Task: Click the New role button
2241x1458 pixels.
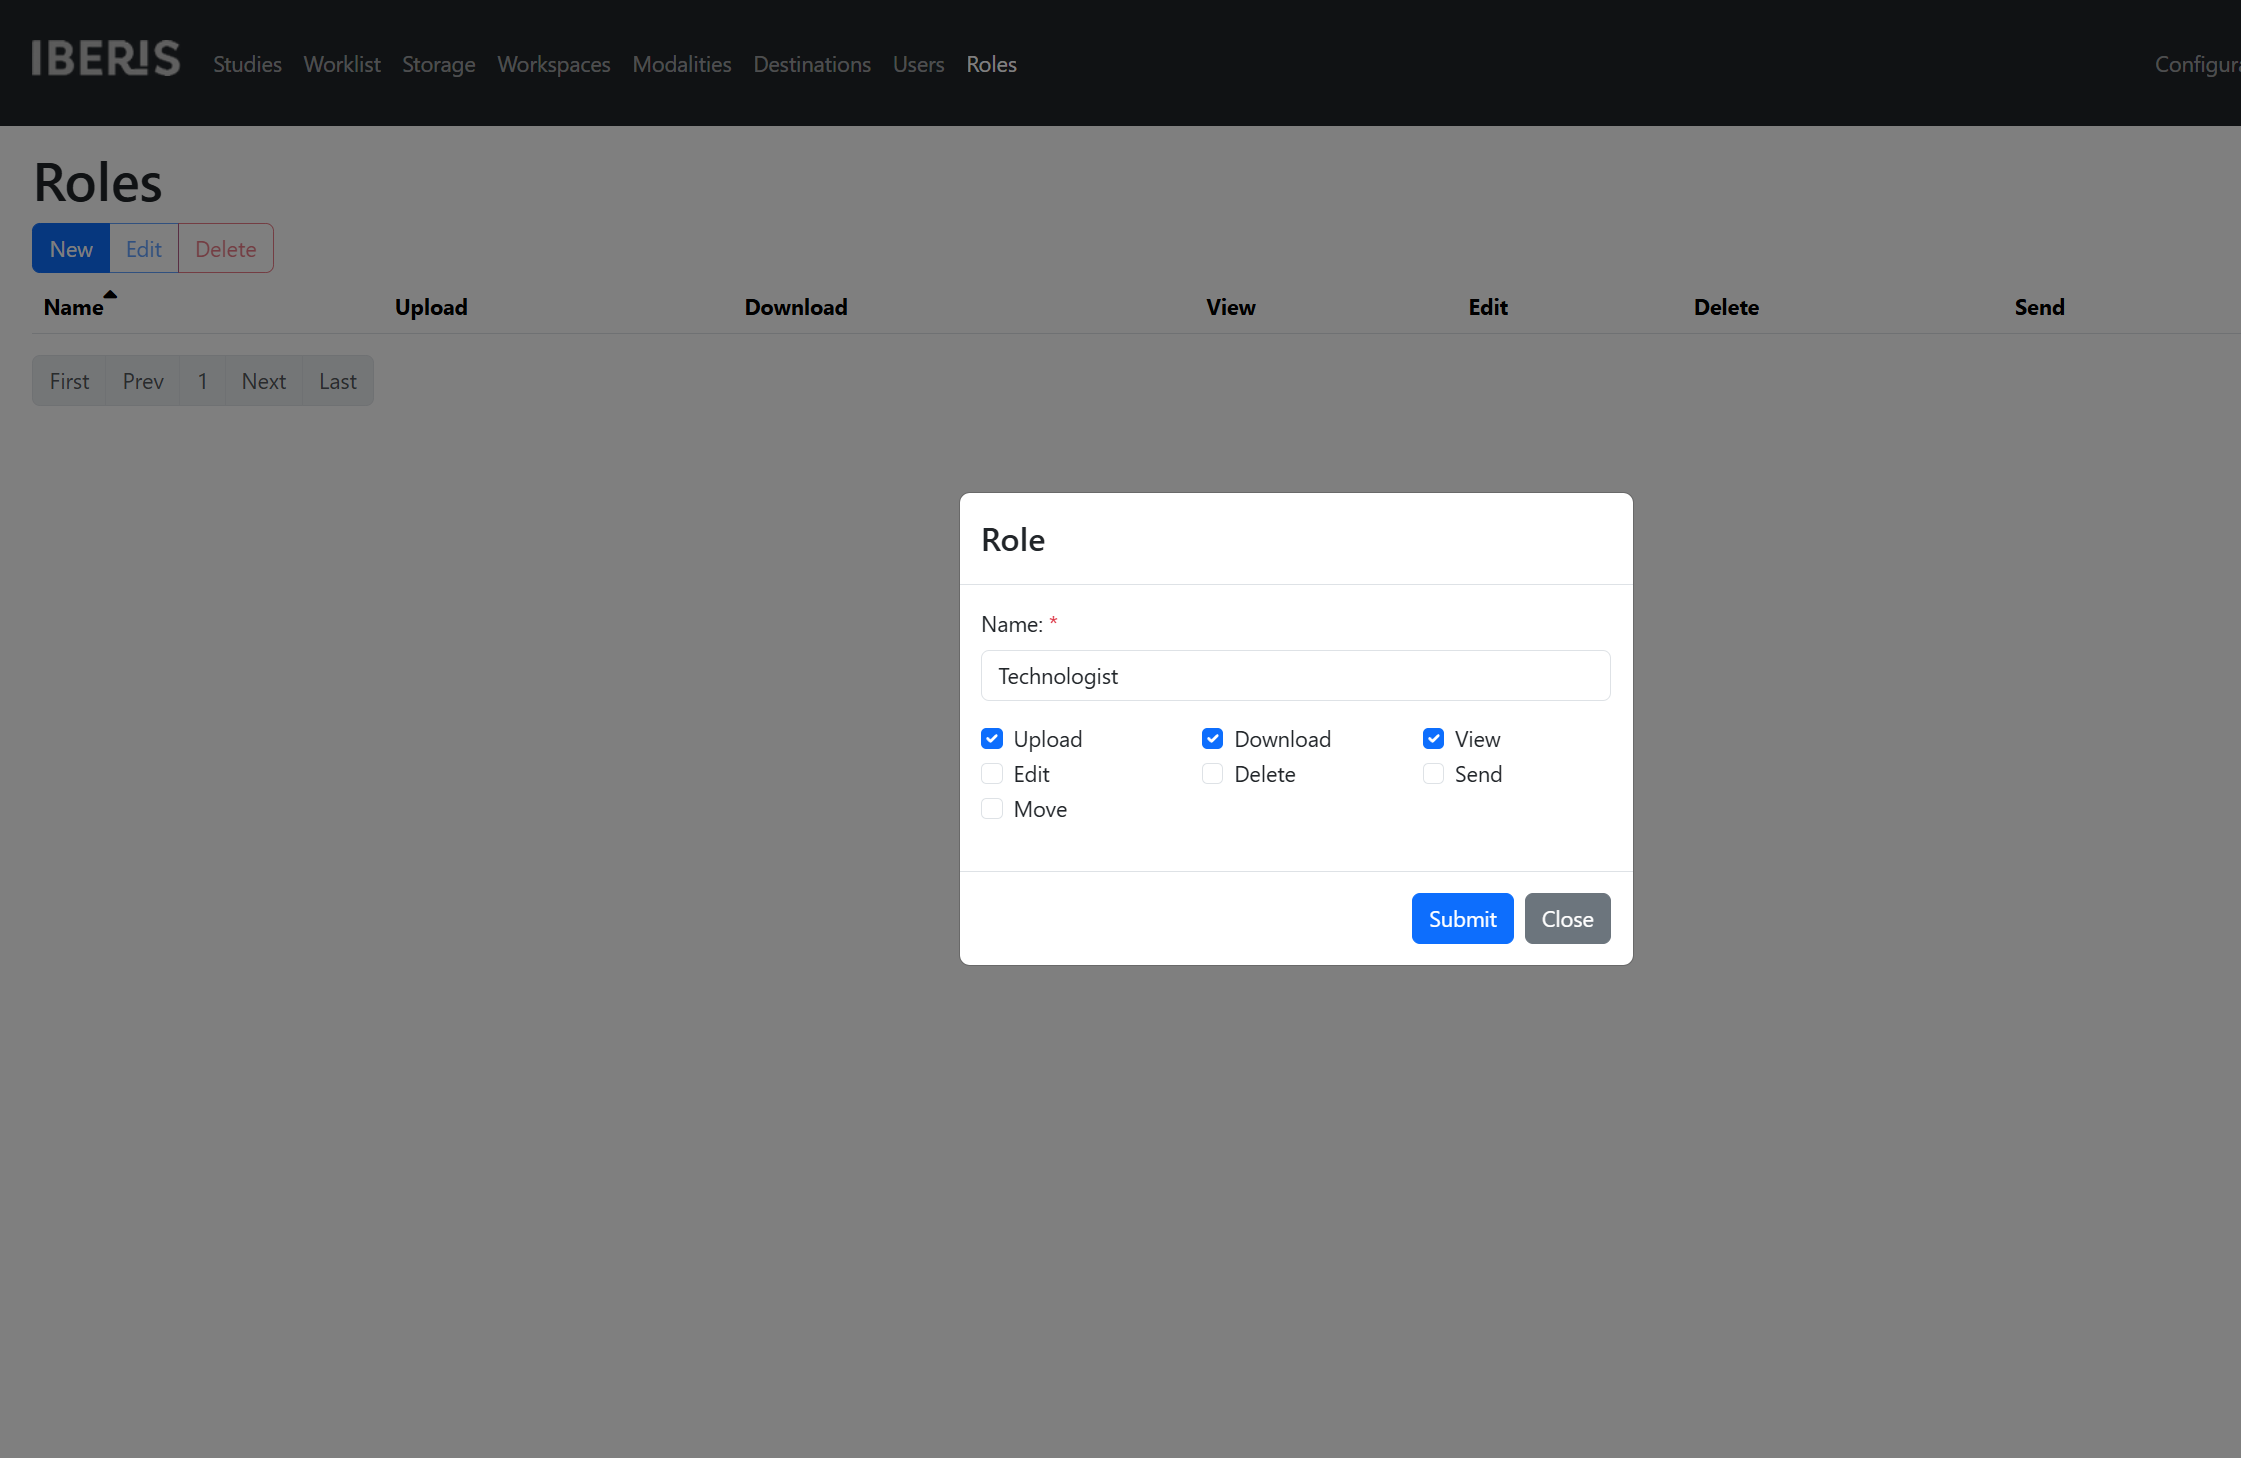Action: [x=71, y=248]
